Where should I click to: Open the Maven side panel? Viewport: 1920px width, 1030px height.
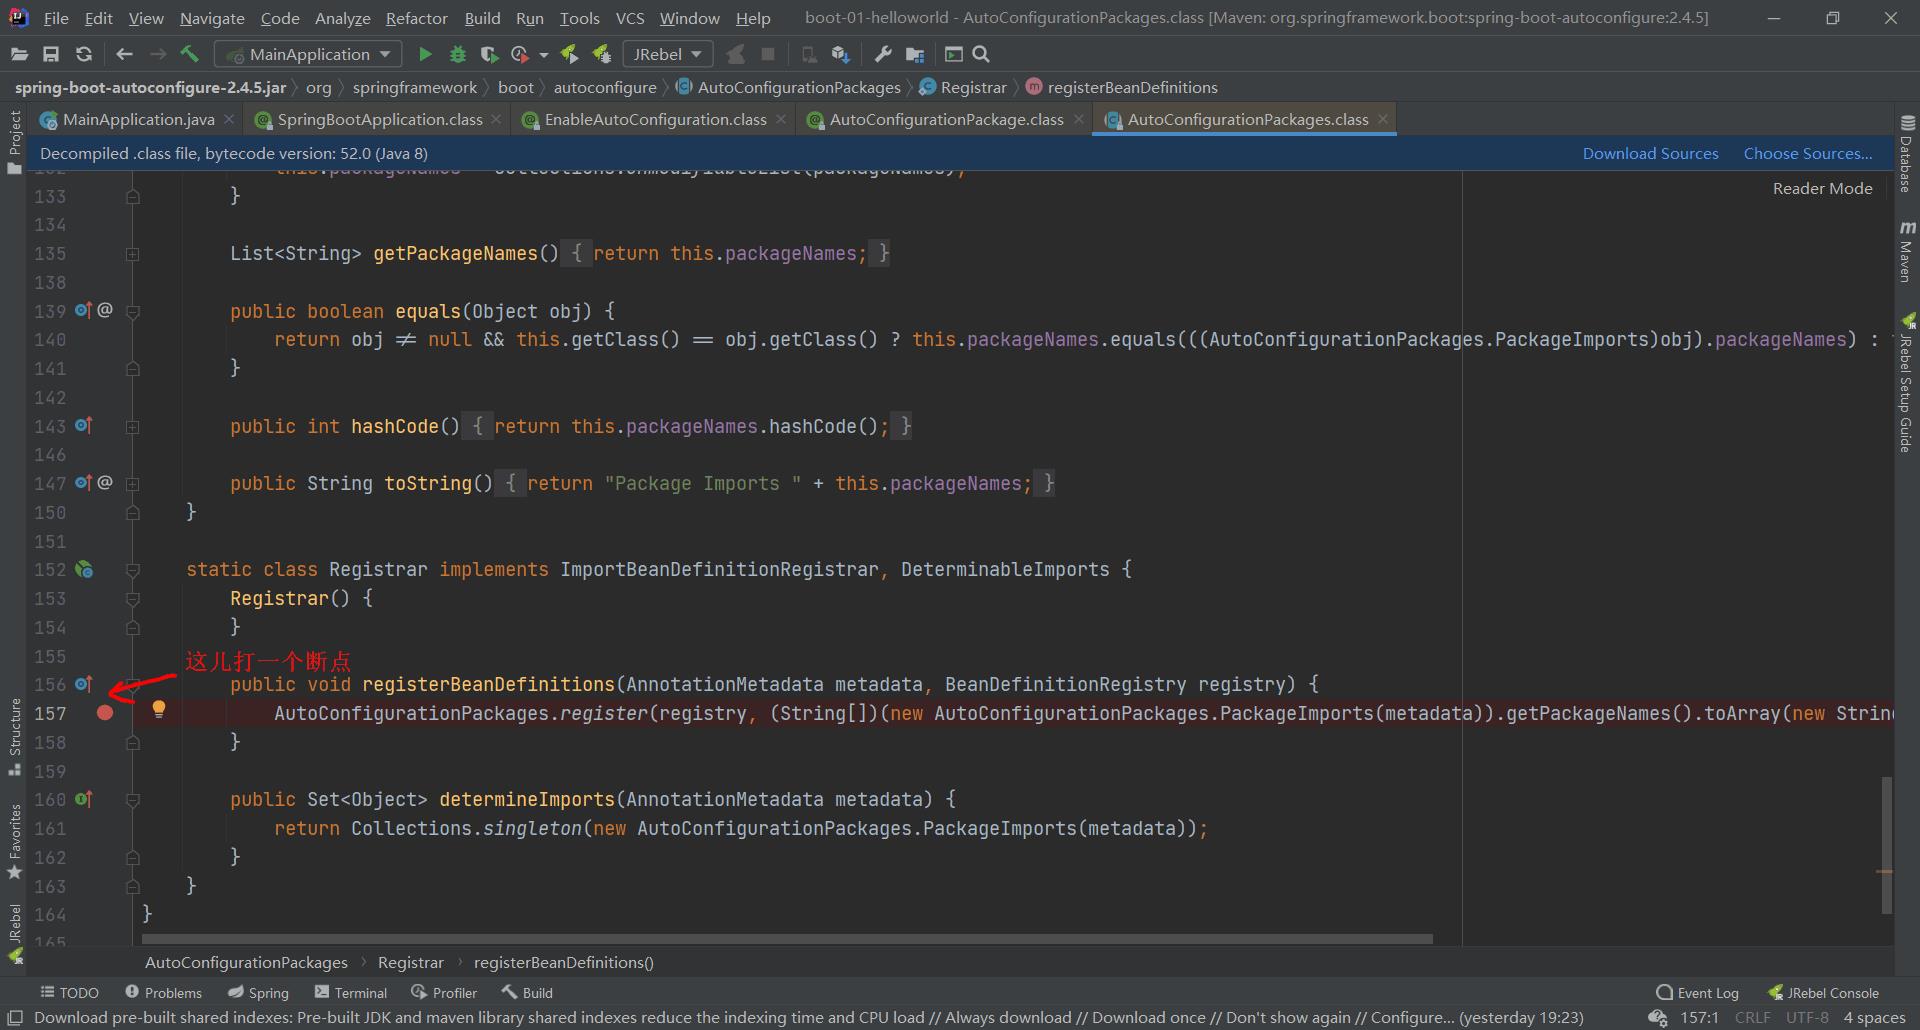[x=1907, y=252]
